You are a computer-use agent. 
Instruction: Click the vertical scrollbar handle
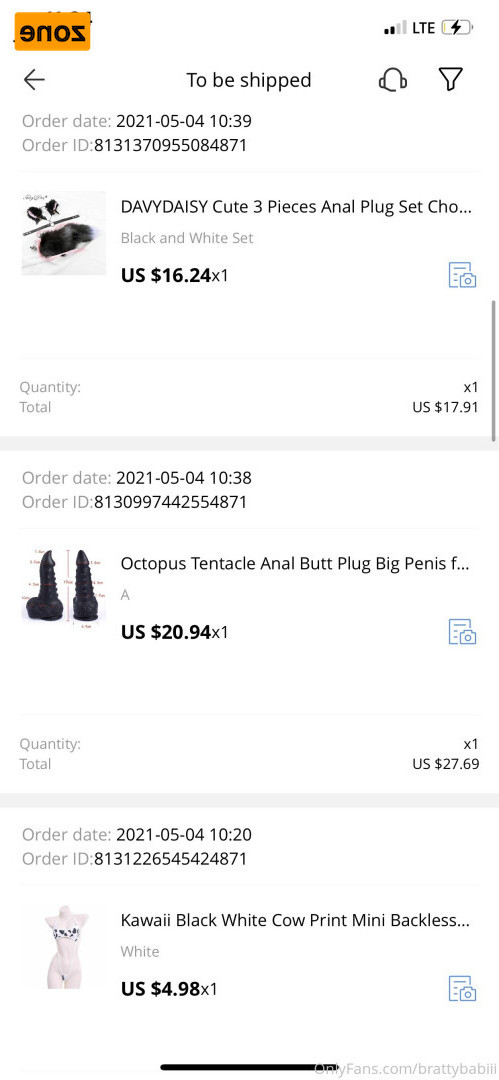[x=493, y=370]
